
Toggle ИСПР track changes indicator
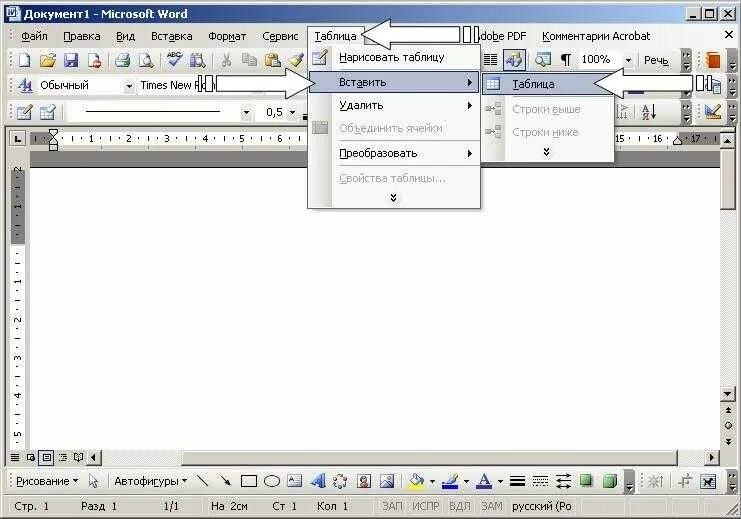coord(426,506)
